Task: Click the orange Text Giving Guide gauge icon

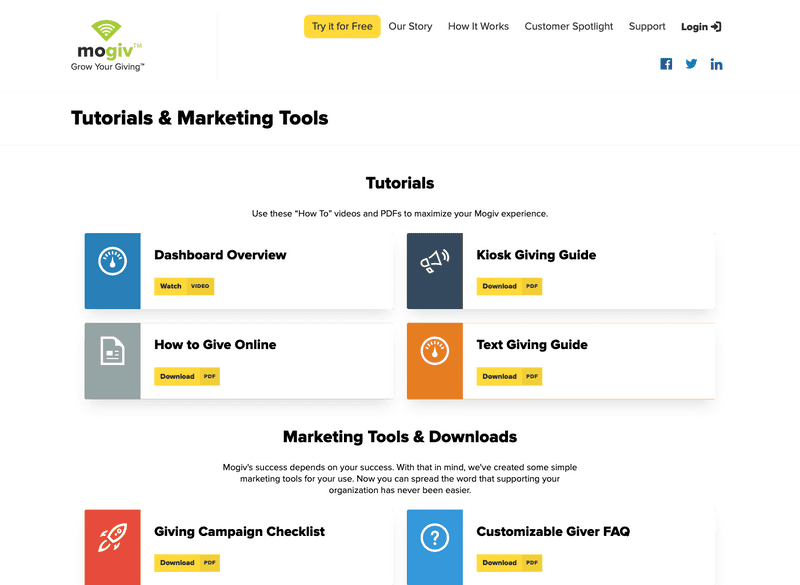Action: pyautogui.click(x=435, y=351)
